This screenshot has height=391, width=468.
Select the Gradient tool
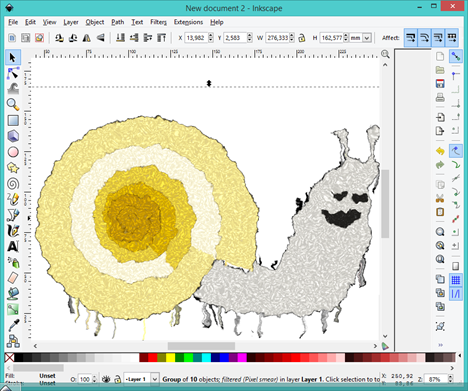pyautogui.click(x=13, y=309)
